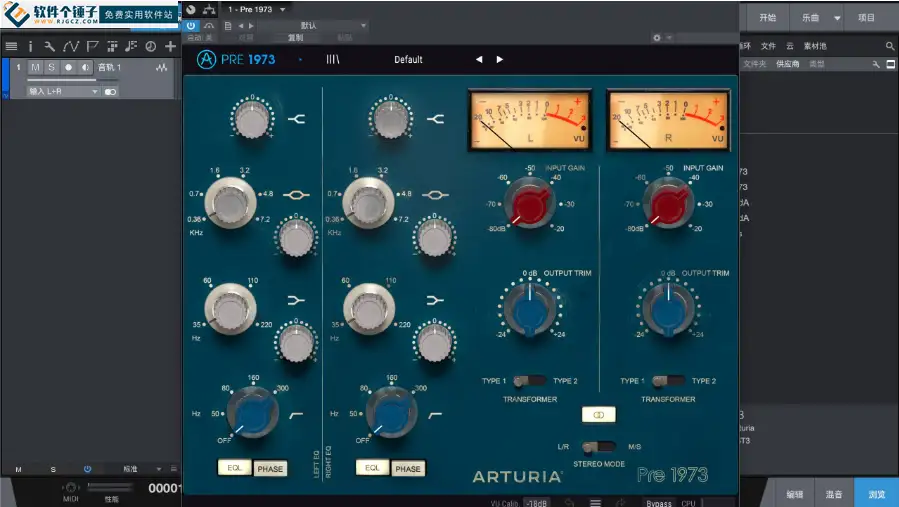Open the tempo clock icon
Image resolution: width=899 pixels, height=507 pixels.
coord(151,46)
